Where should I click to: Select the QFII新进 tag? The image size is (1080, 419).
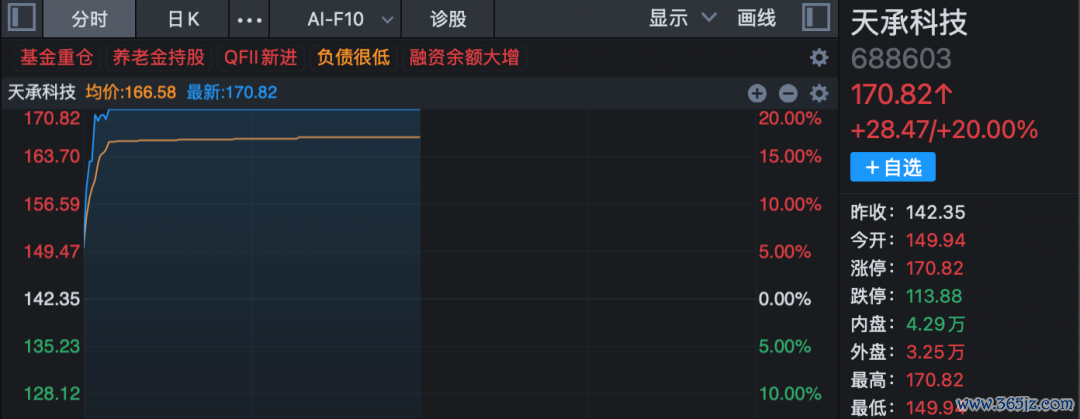pyautogui.click(x=261, y=58)
